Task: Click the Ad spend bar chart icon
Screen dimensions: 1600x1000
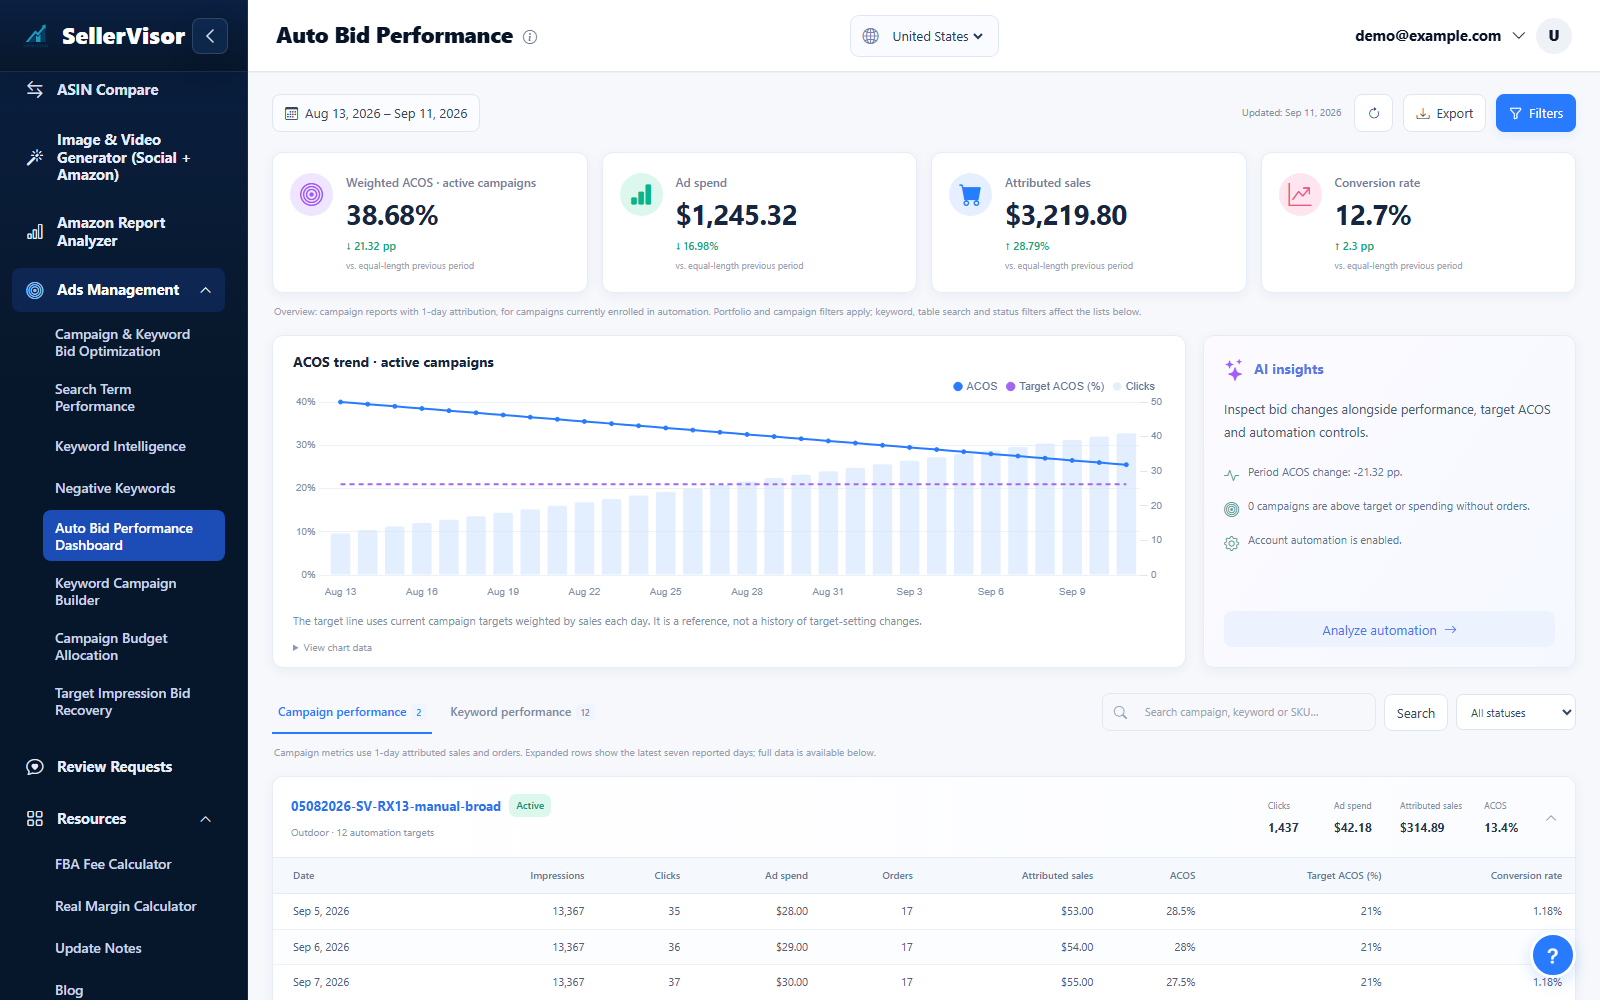Action: coord(641,194)
